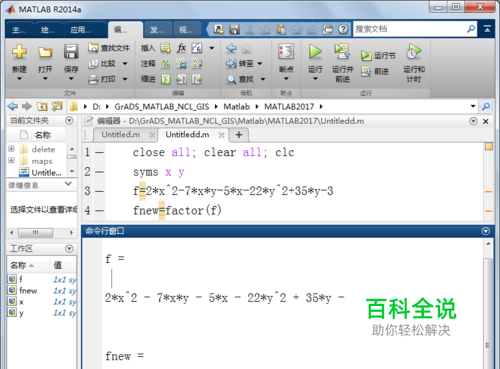Click the quick access print icon
Screen dimensions: 500x369
tap(327, 29)
